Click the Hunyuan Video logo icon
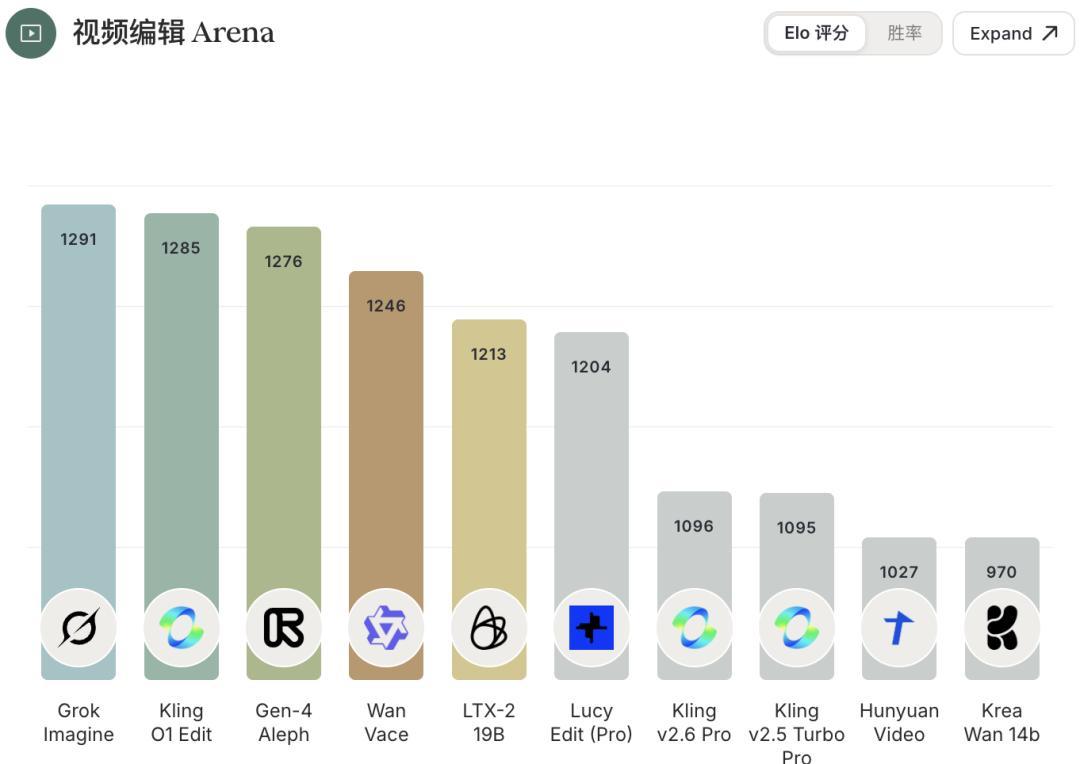 (x=899, y=627)
